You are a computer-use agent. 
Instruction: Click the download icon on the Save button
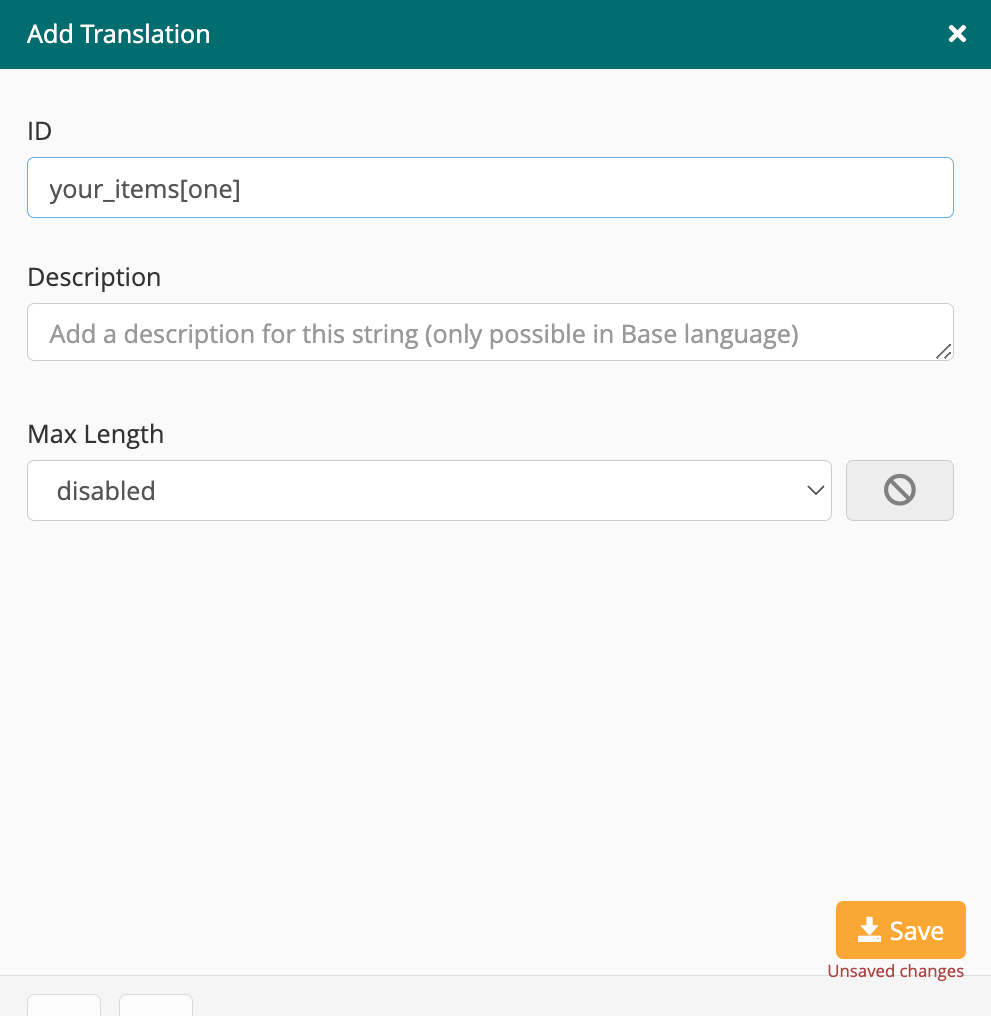pyautogui.click(x=869, y=930)
